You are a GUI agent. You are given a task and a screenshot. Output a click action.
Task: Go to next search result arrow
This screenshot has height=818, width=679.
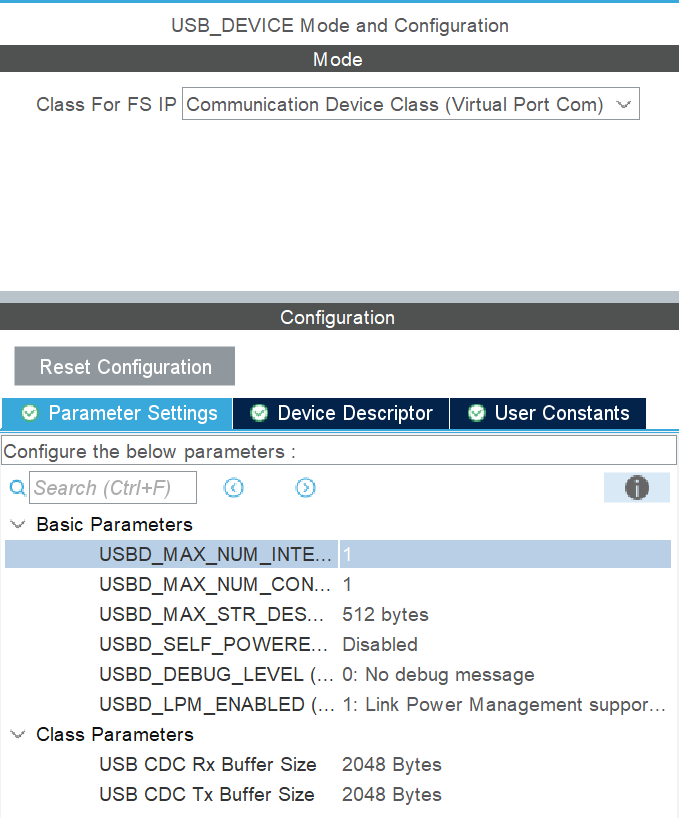[x=306, y=488]
